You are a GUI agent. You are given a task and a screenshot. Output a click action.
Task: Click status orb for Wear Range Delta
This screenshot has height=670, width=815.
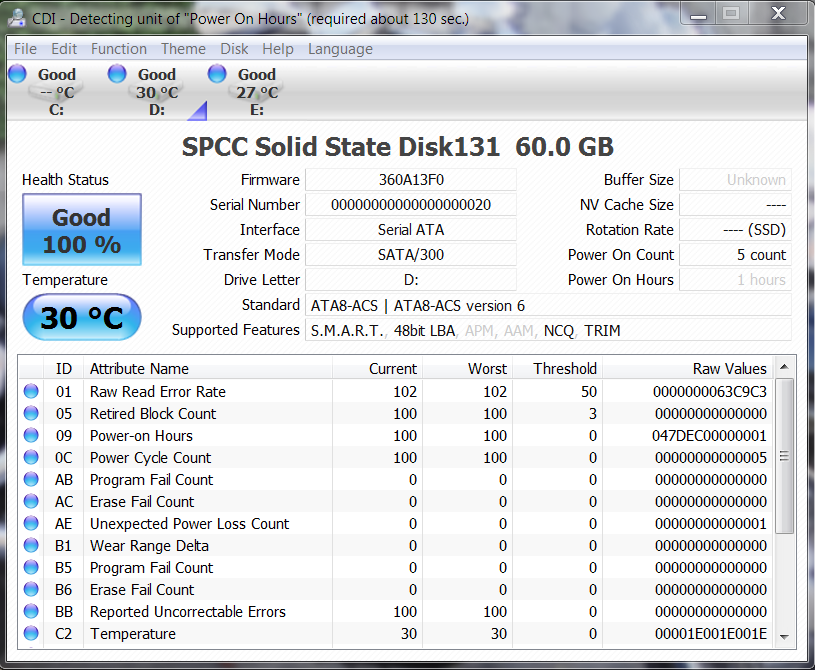click(x=32, y=546)
